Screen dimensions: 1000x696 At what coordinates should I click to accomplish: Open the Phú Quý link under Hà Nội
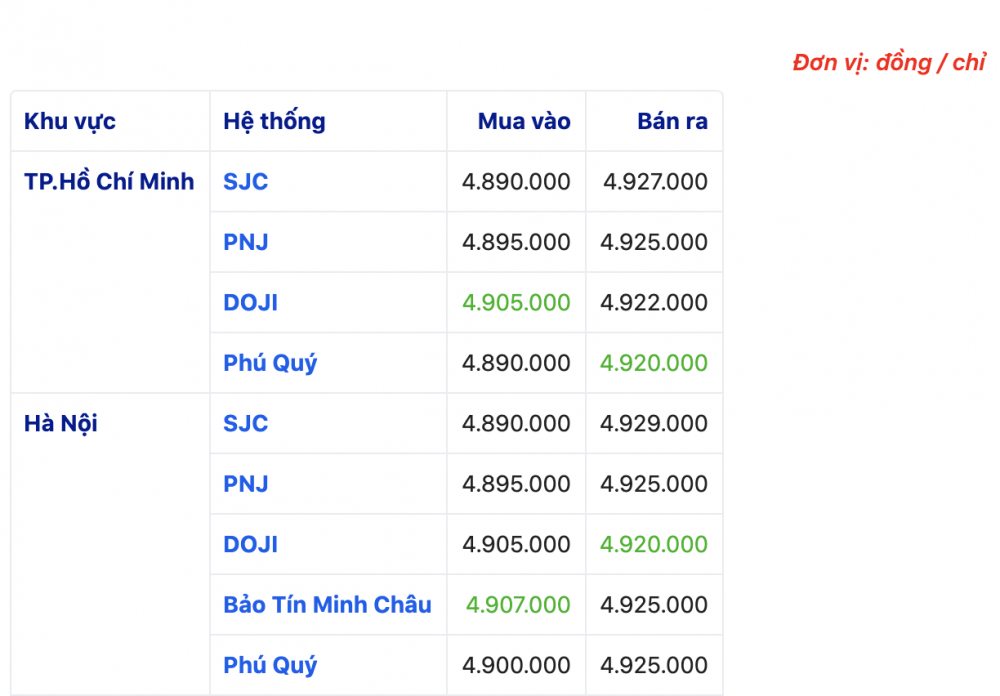click(x=270, y=665)
